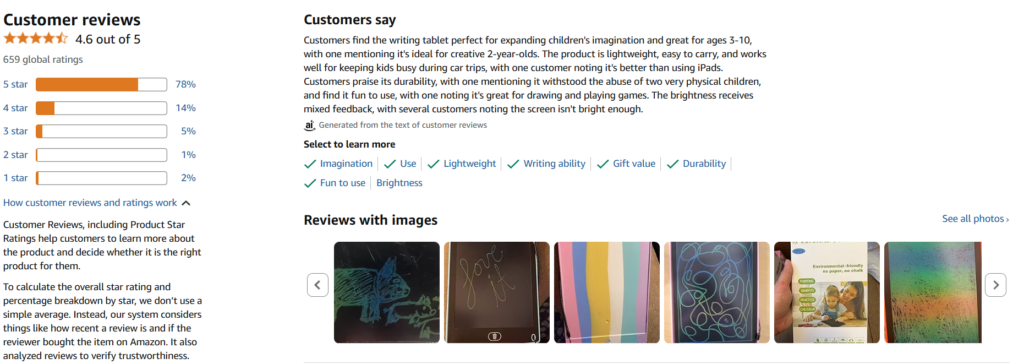Screen dimensions: 1024x364
Task: Open the 1 star percentage link
Action: (188, 178)
